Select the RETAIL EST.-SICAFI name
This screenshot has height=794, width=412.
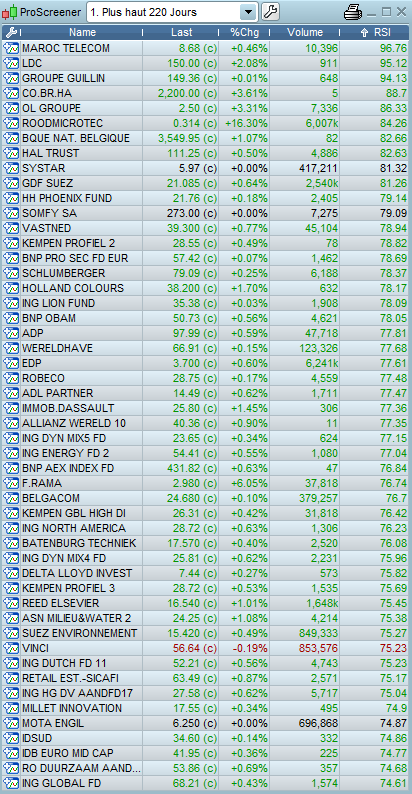tap(70, 678)
